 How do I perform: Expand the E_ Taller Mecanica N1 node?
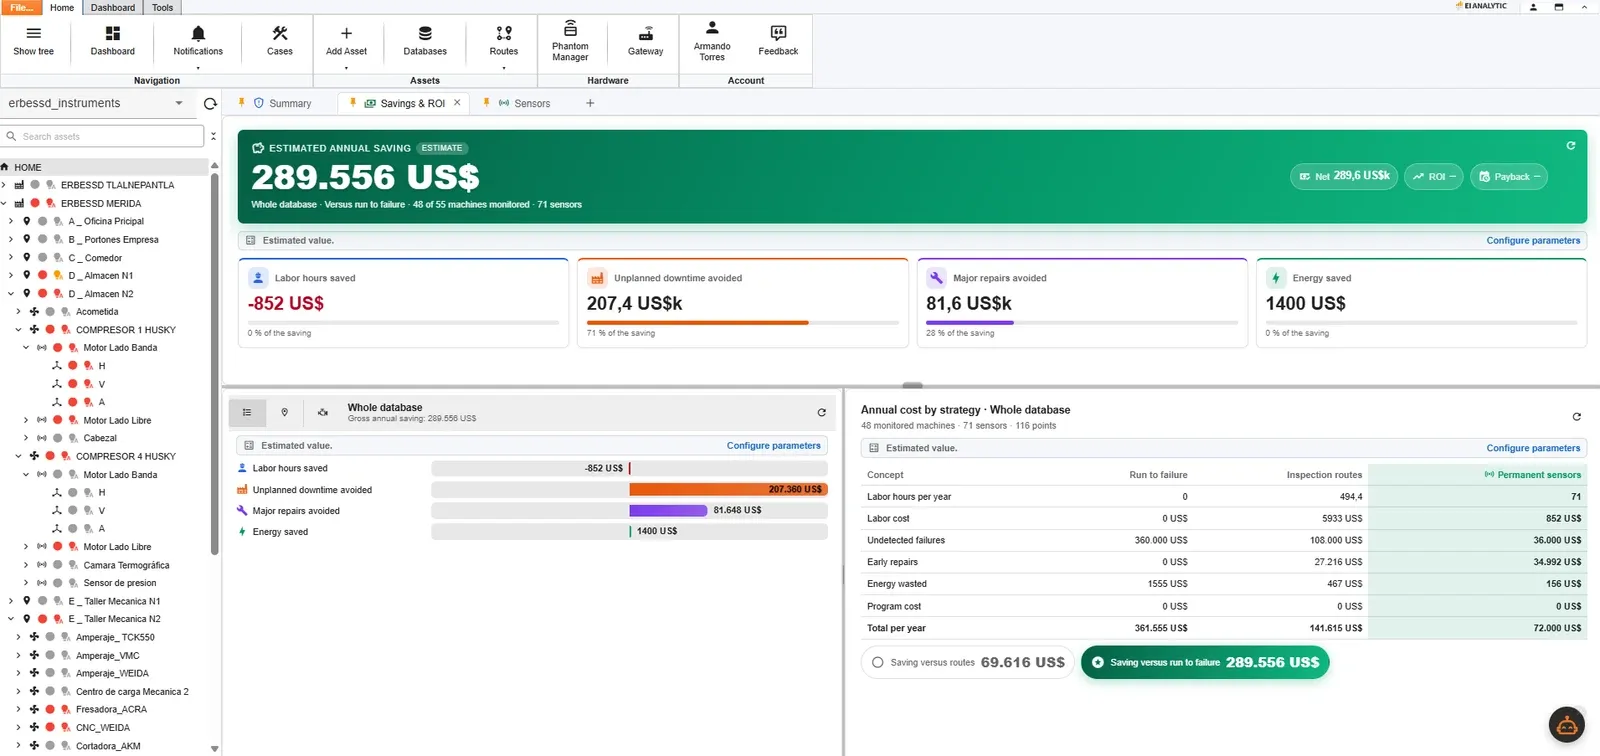tap(11, 601)
